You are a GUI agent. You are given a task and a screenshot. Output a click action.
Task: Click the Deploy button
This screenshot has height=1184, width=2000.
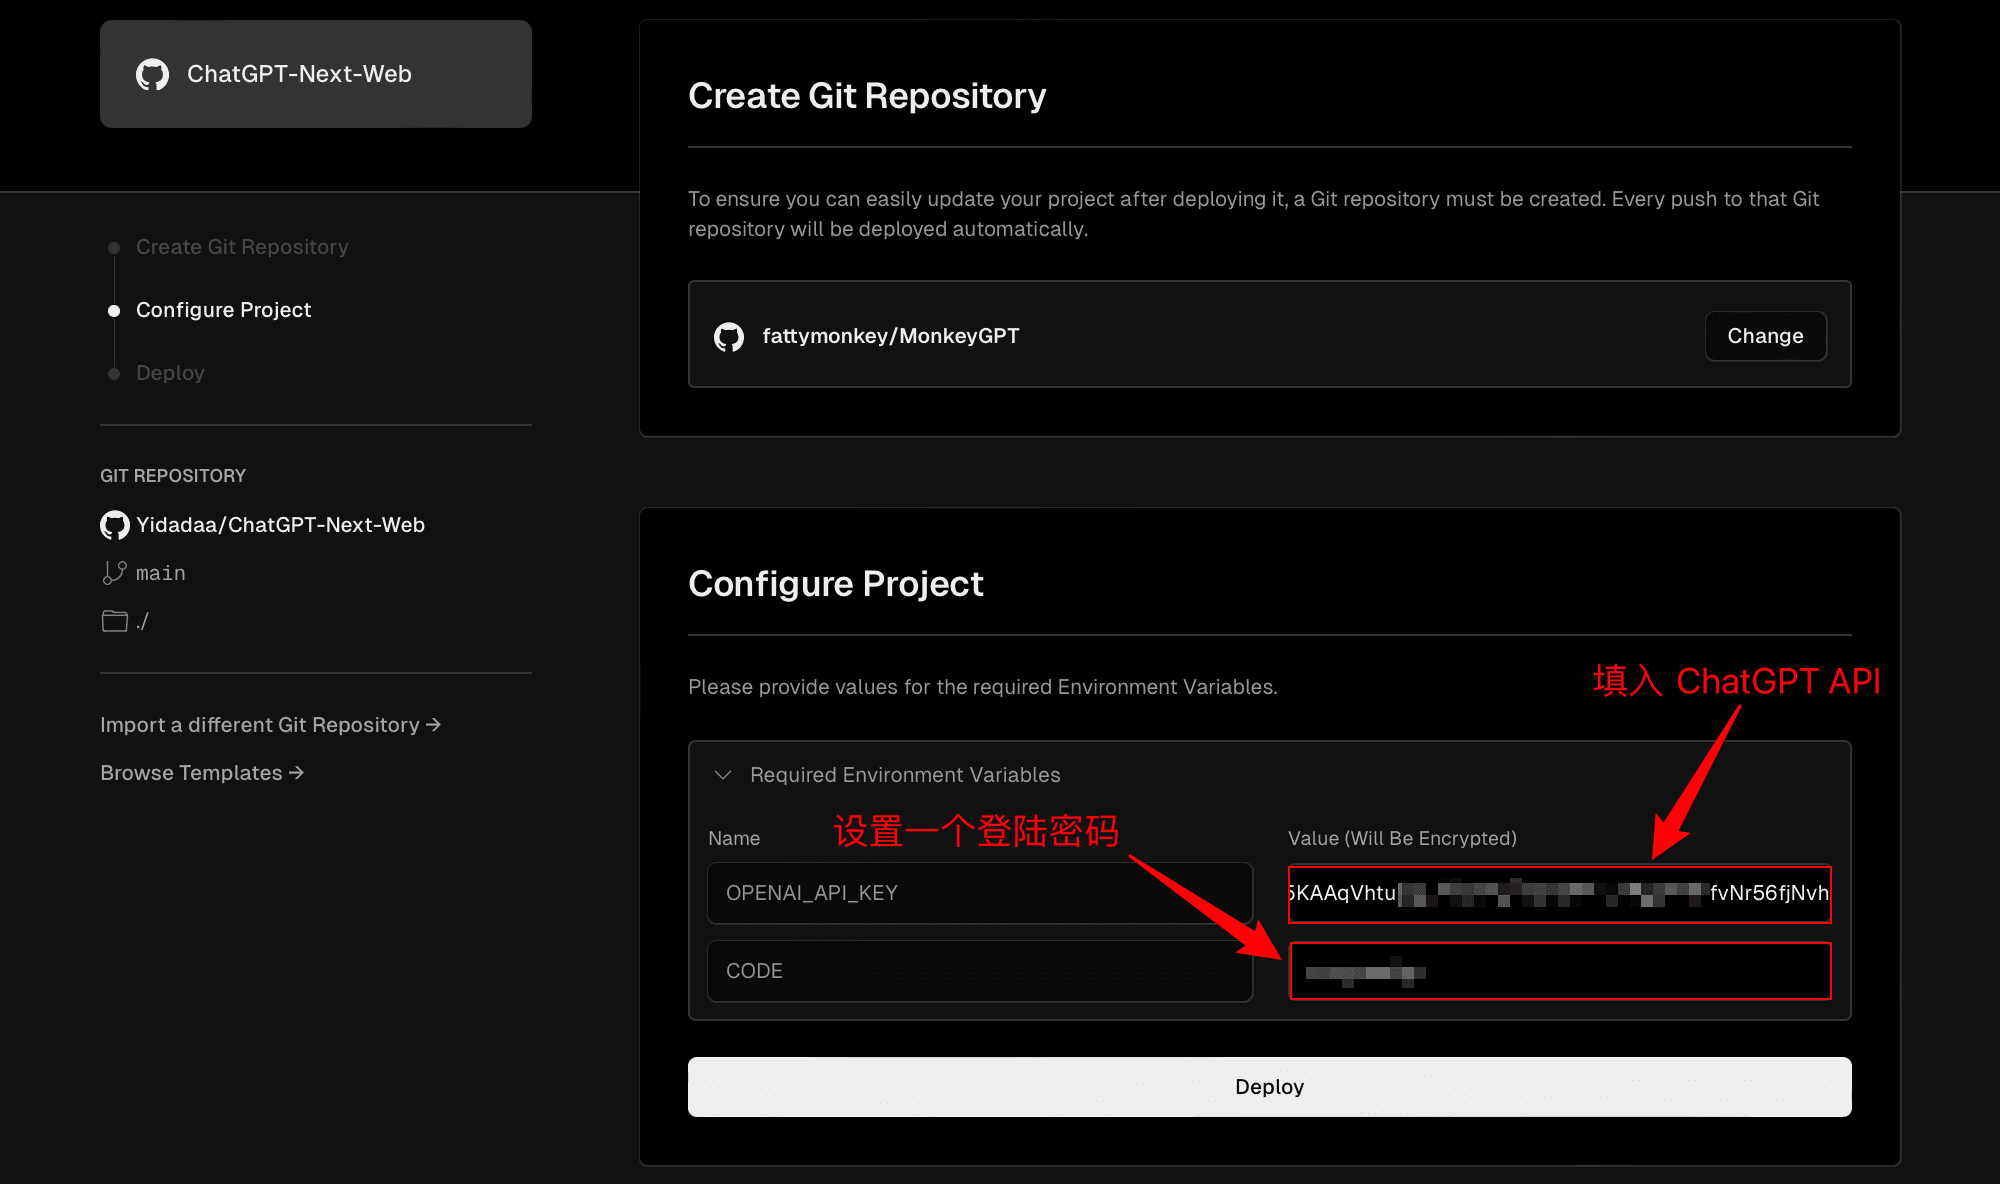point(1269,1087)
